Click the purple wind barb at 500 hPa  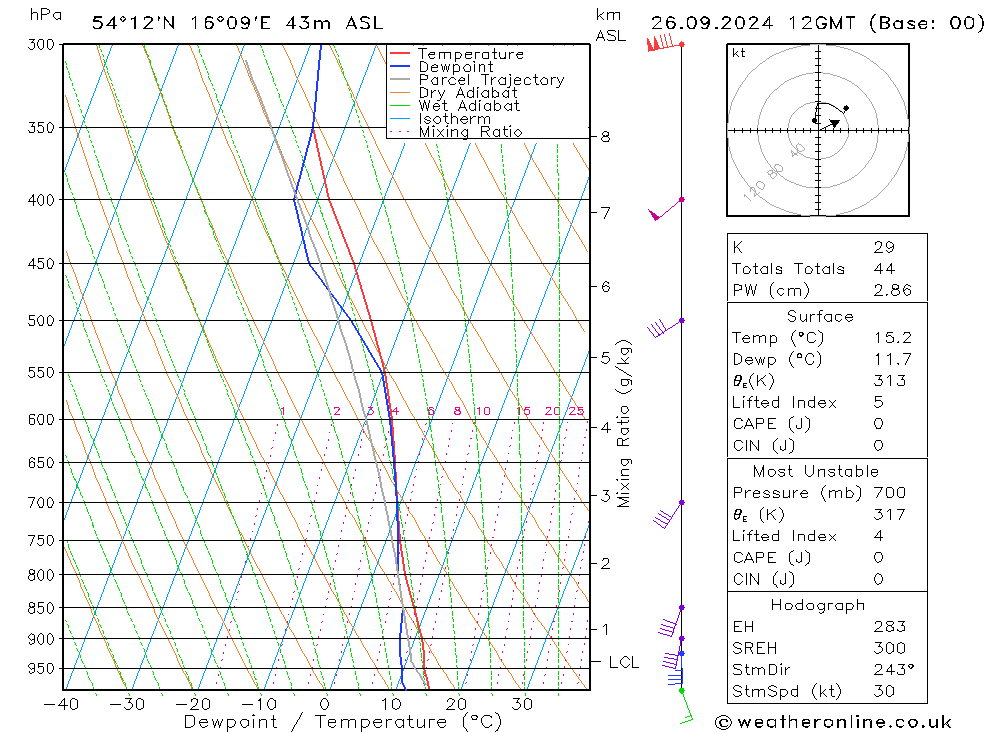[x=665, y=327]
